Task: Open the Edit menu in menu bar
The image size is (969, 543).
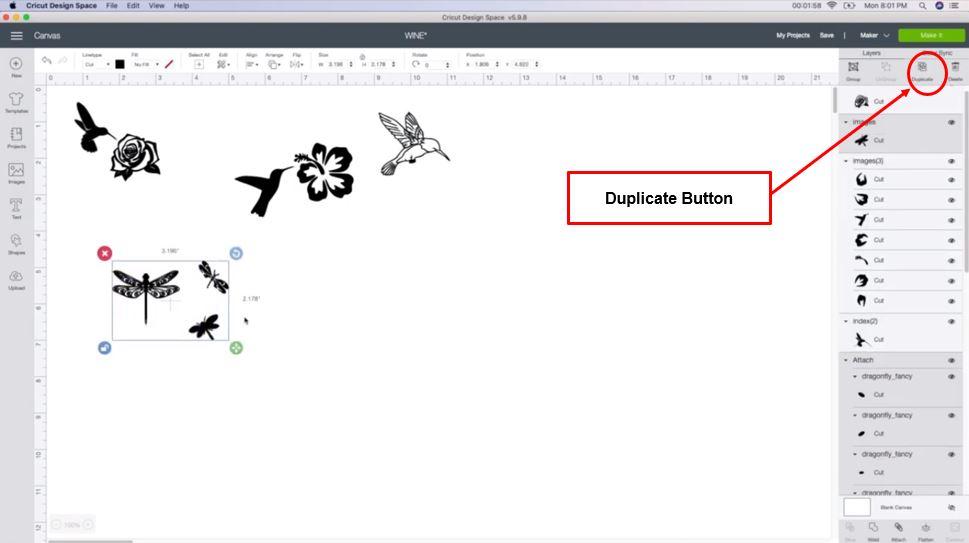Action: [x=133, y=6]
